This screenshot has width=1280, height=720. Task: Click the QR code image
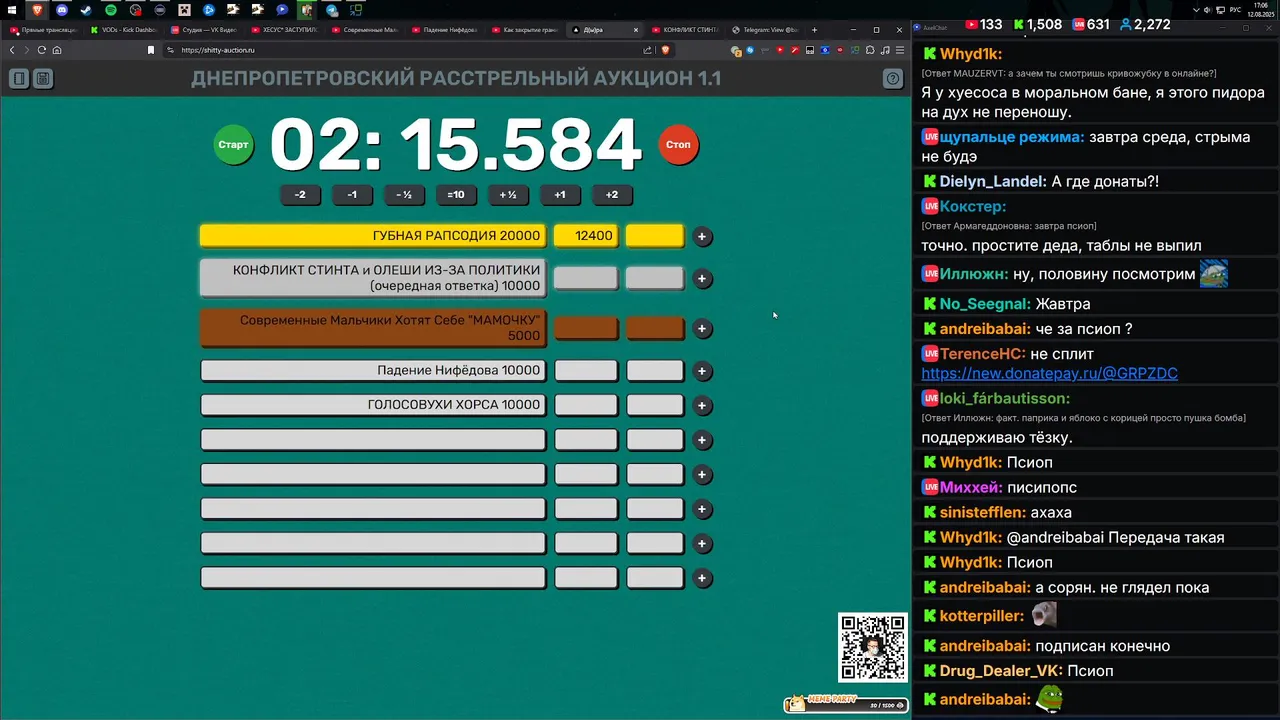[x=872, y=648]
